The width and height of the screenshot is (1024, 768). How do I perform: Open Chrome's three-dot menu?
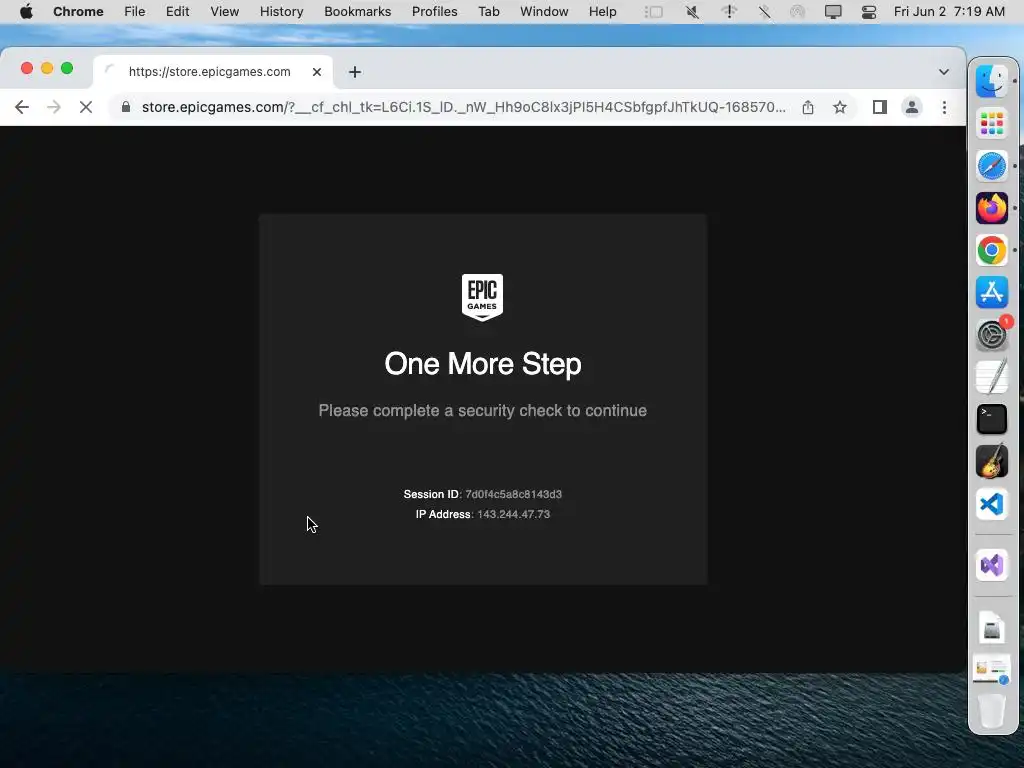tap(944, 107)
